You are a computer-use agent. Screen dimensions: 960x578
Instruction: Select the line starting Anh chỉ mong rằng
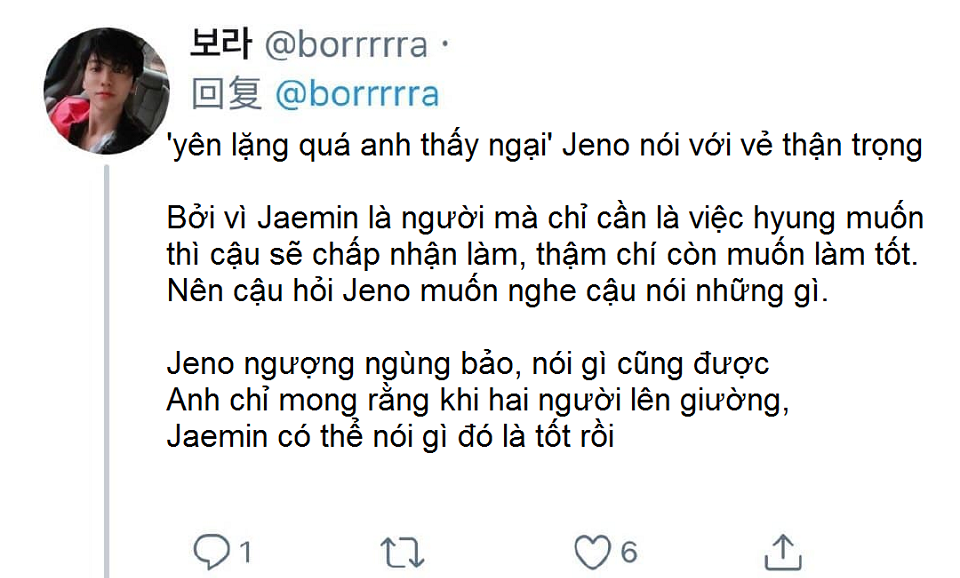tap(478, 401)
